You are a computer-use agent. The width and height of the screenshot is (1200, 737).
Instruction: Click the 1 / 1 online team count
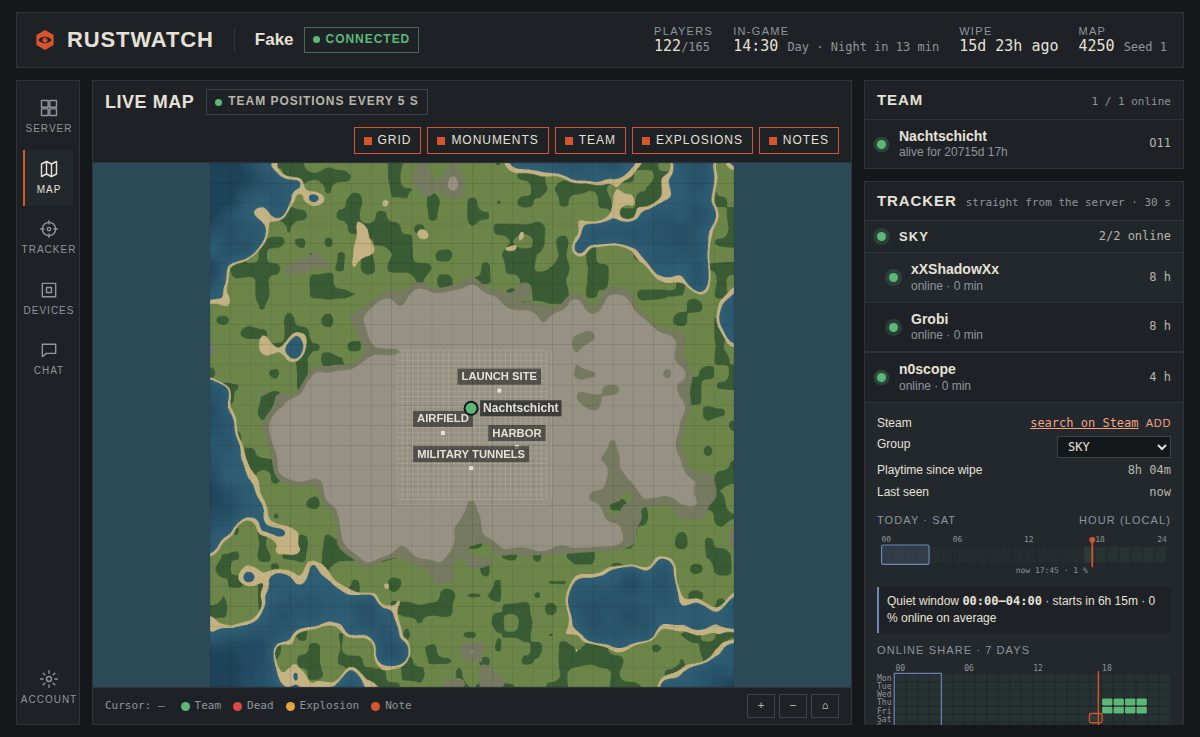point(1131,101)
